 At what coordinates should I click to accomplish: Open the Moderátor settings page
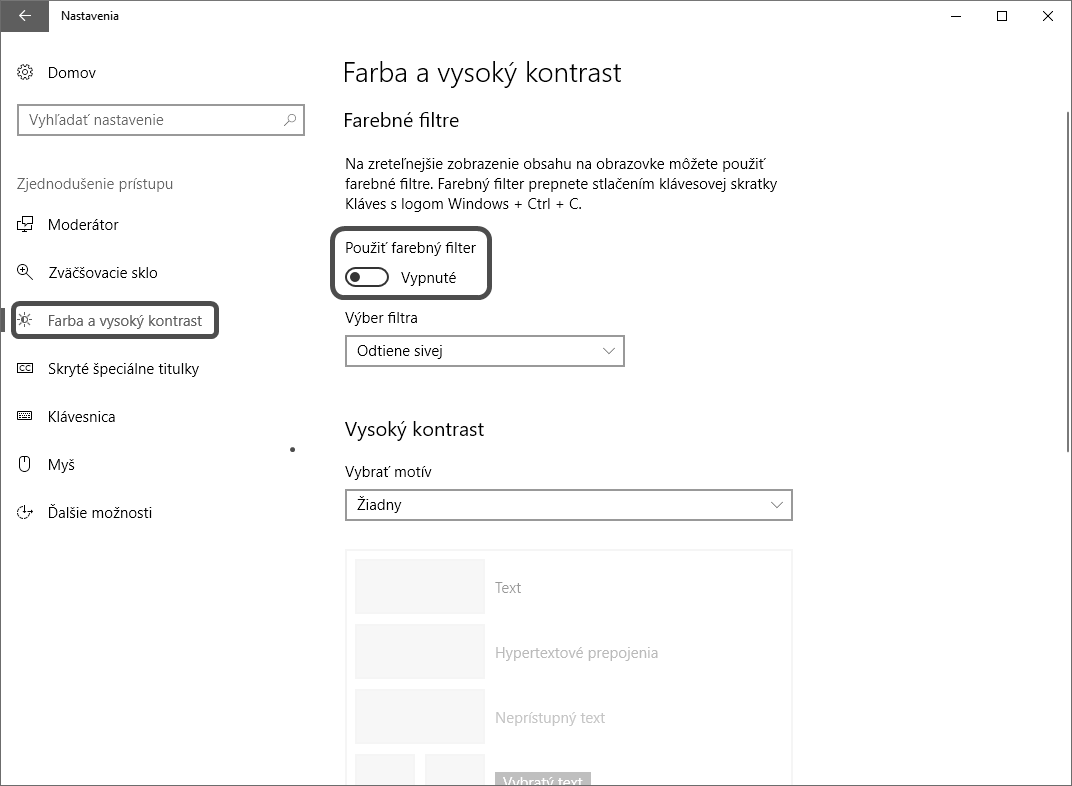point(83,225)
